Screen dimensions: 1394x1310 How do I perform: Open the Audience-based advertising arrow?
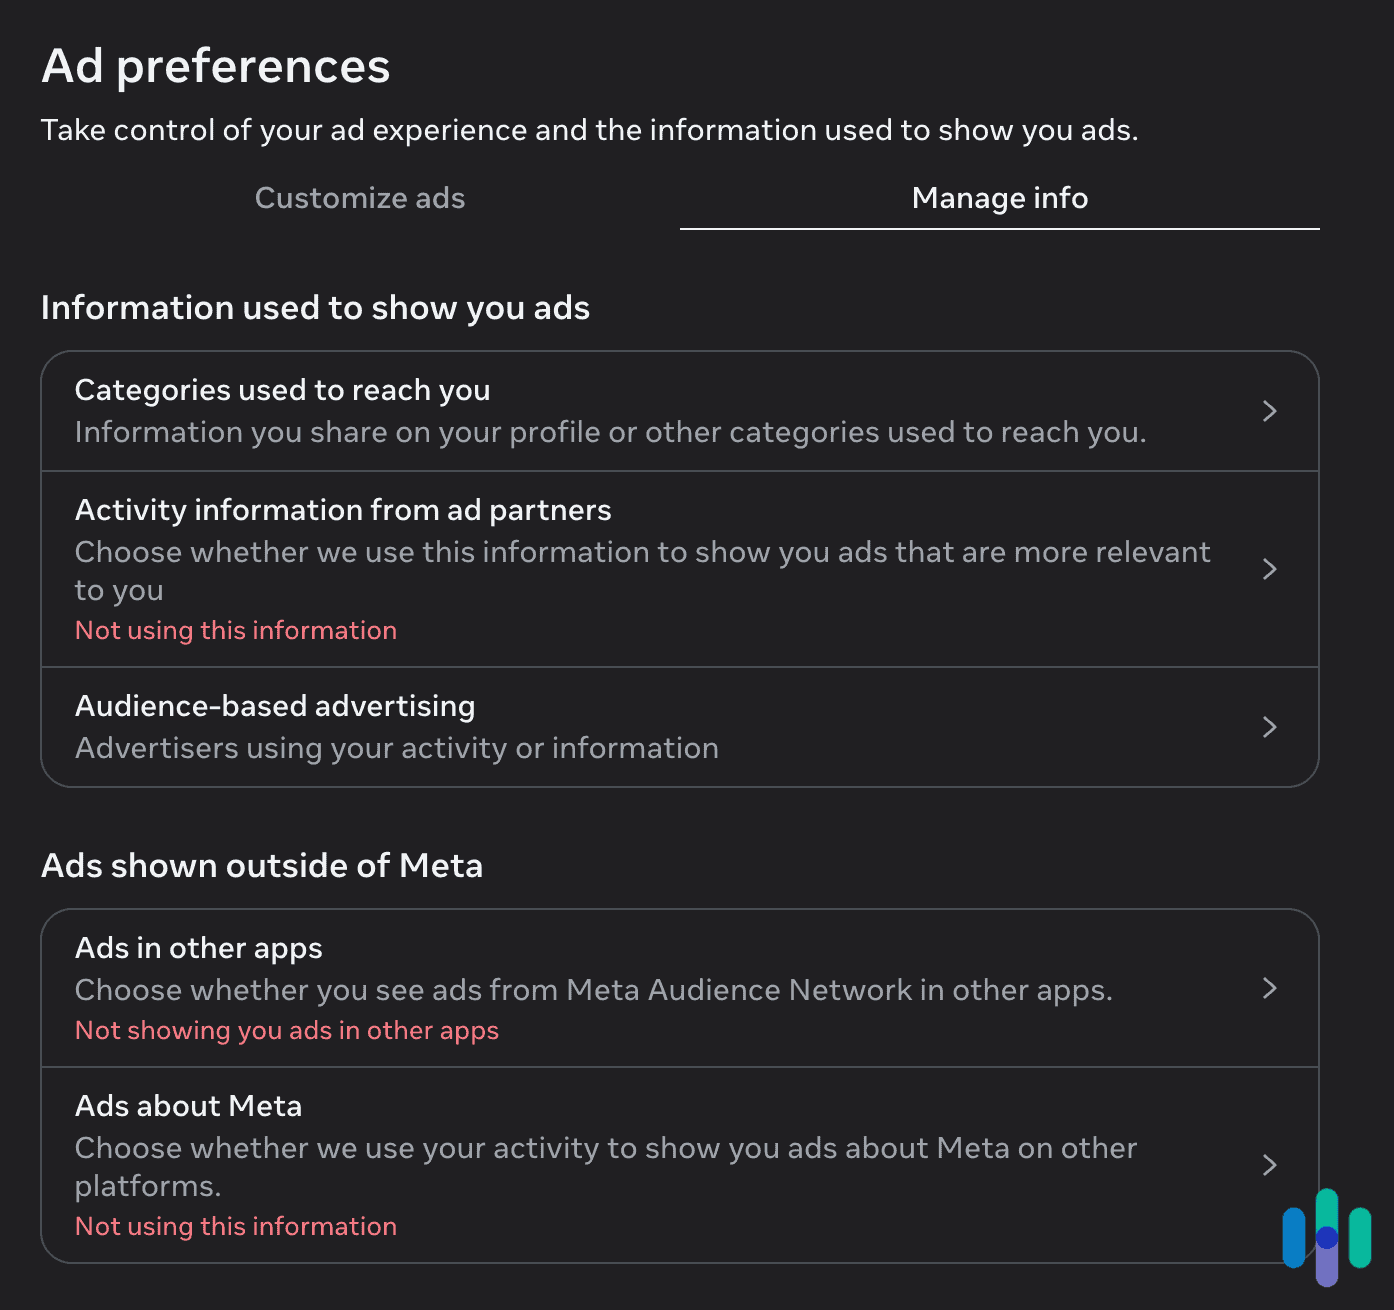tap(1270, 727)
